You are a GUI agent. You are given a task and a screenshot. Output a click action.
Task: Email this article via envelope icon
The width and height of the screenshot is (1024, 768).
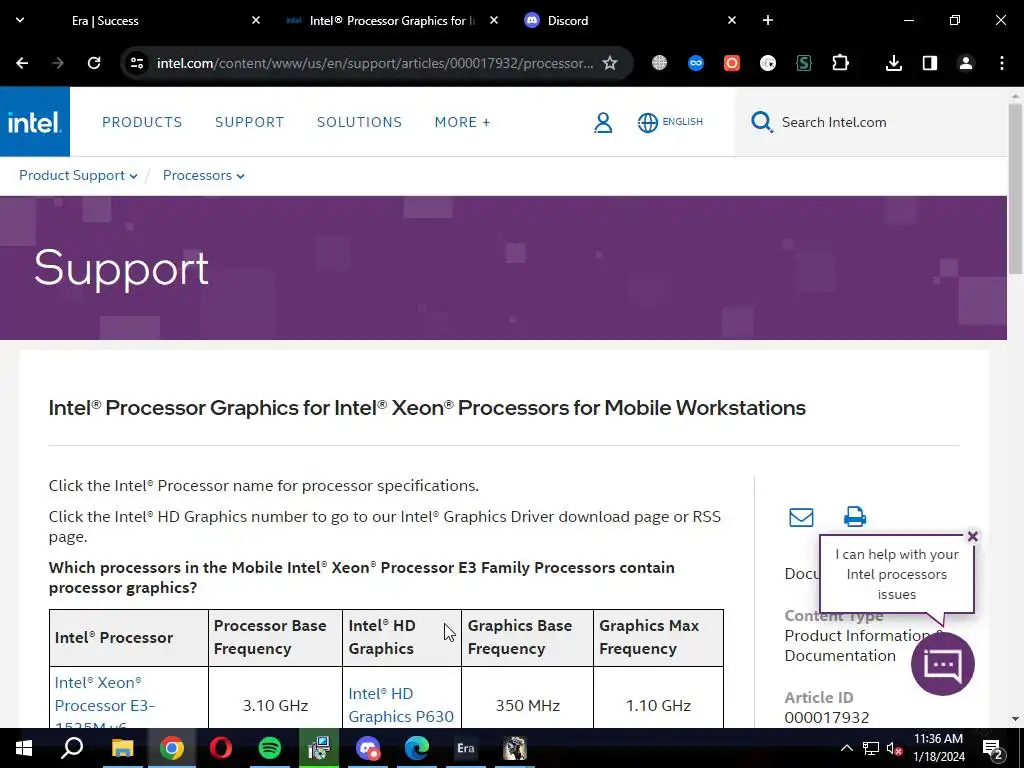pos(801,517)
